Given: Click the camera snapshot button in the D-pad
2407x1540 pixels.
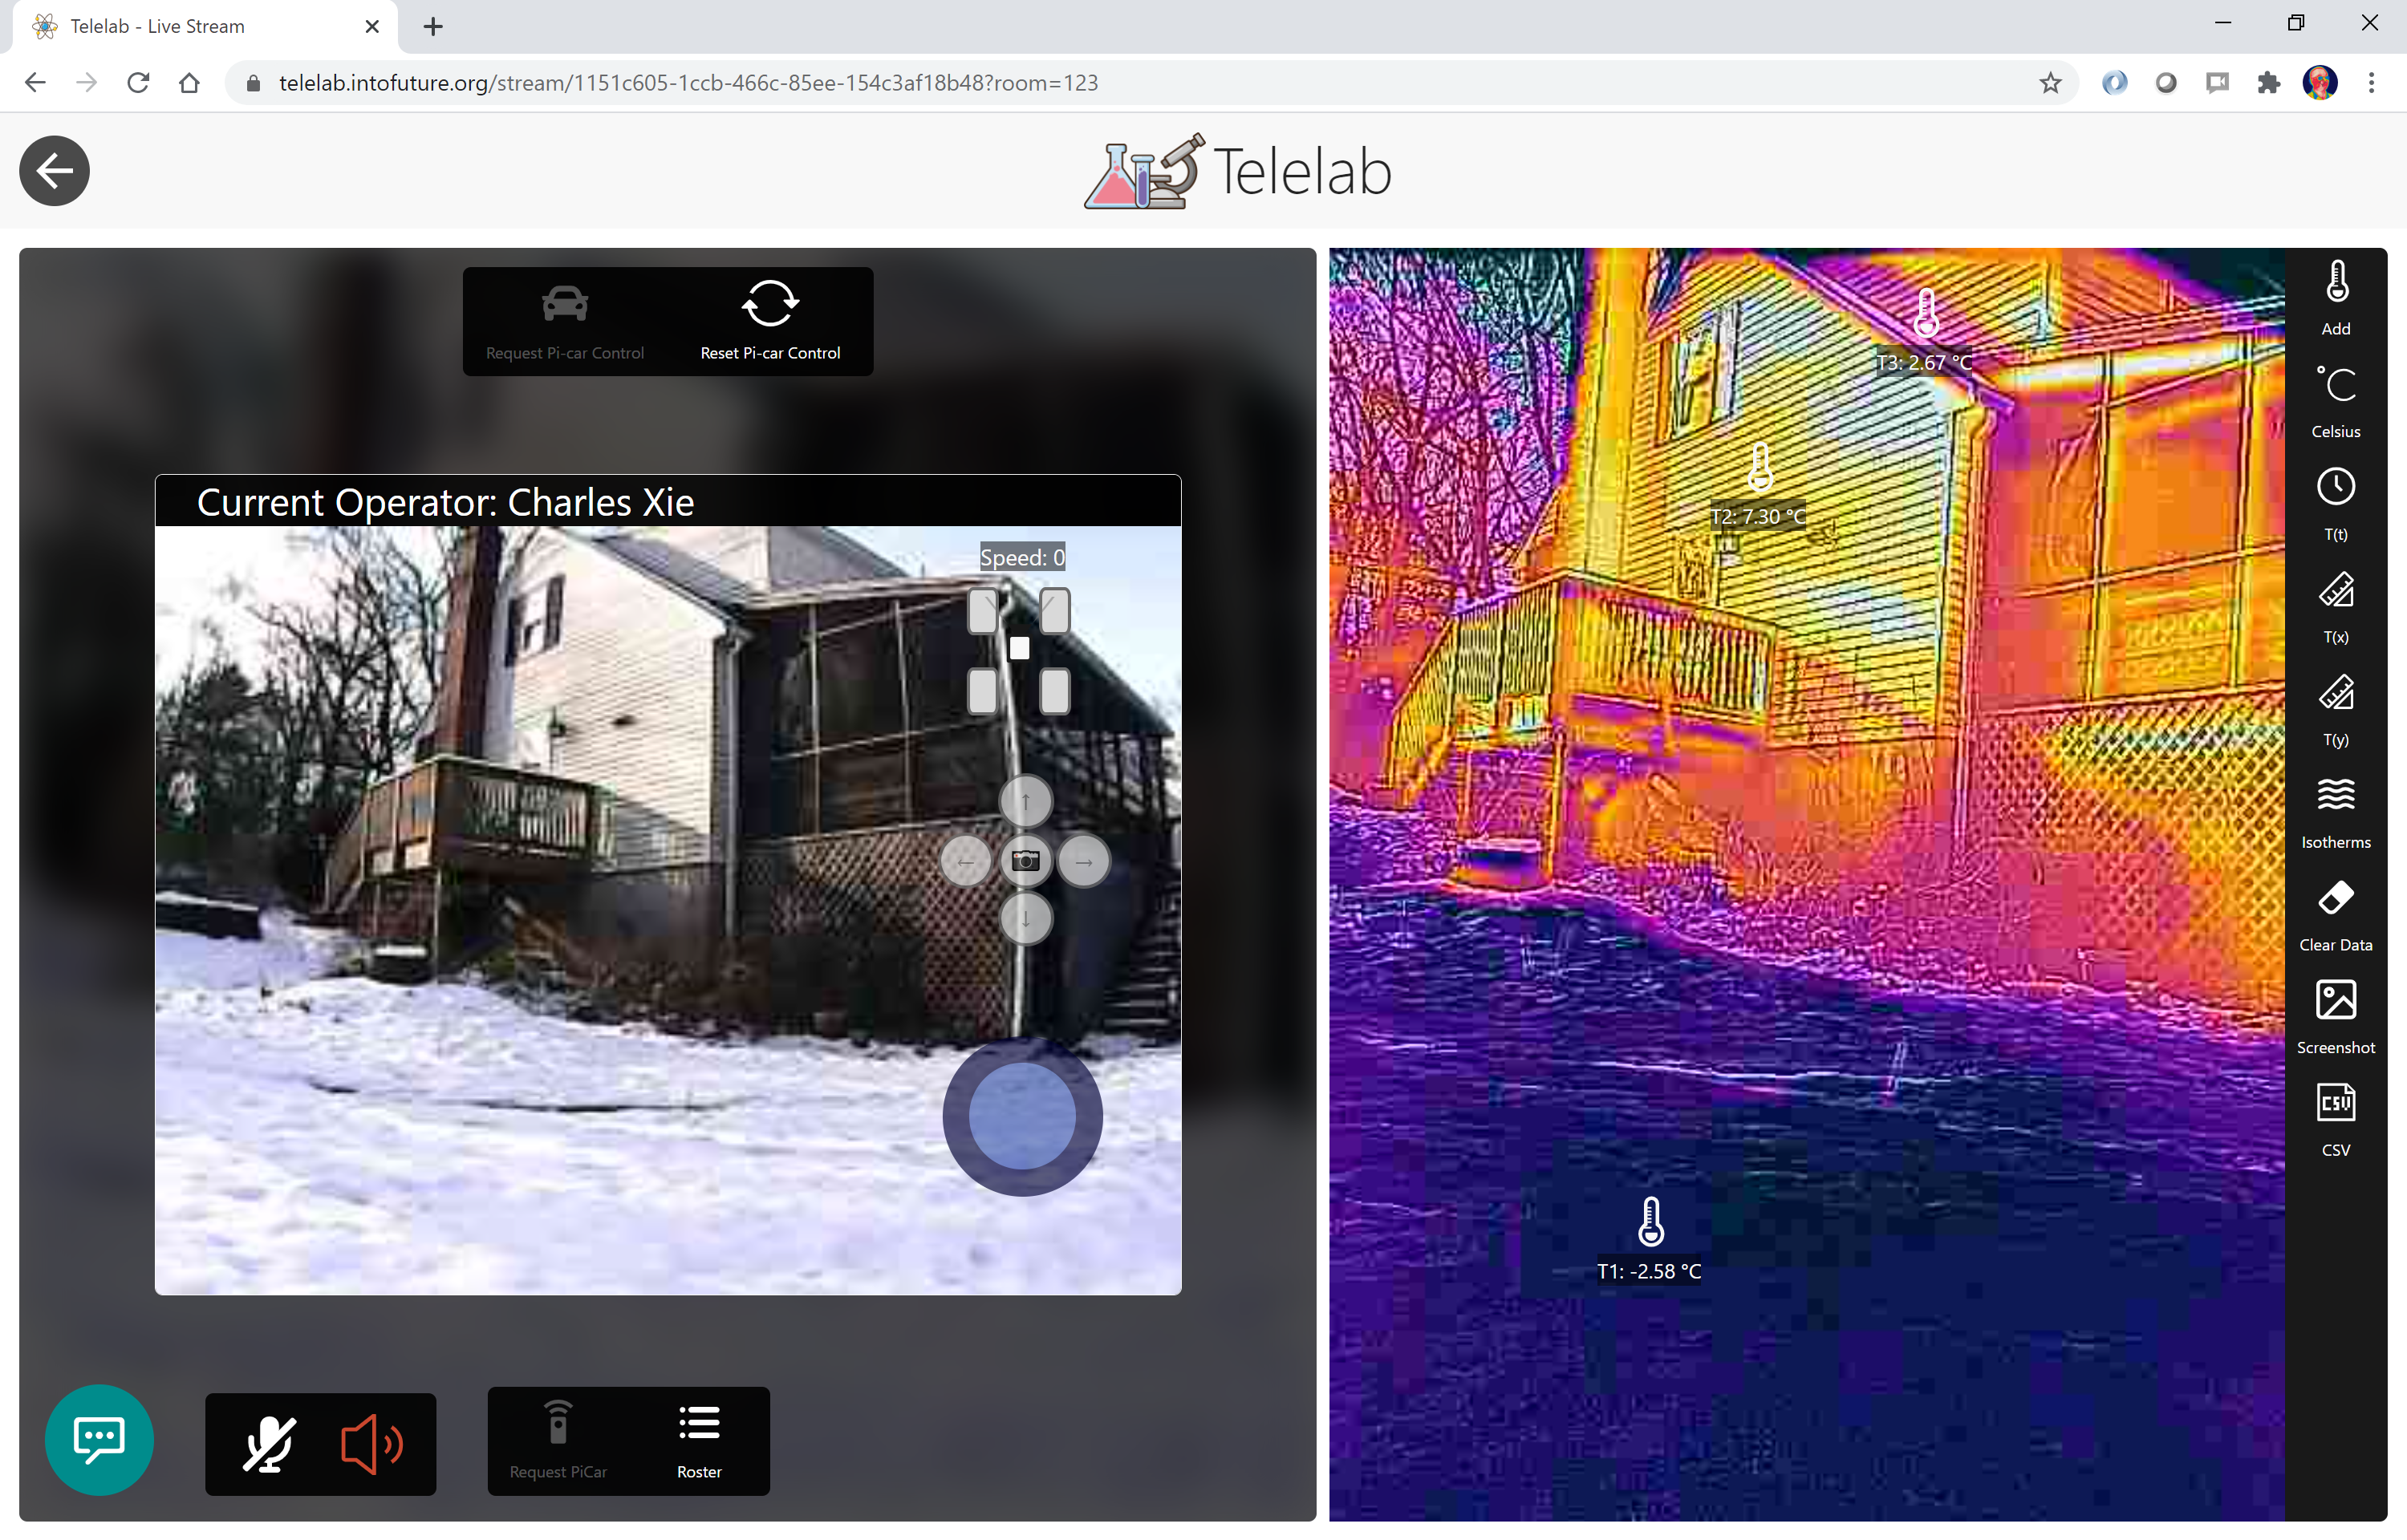Looking at the screenshot, I should [1025, 861].
